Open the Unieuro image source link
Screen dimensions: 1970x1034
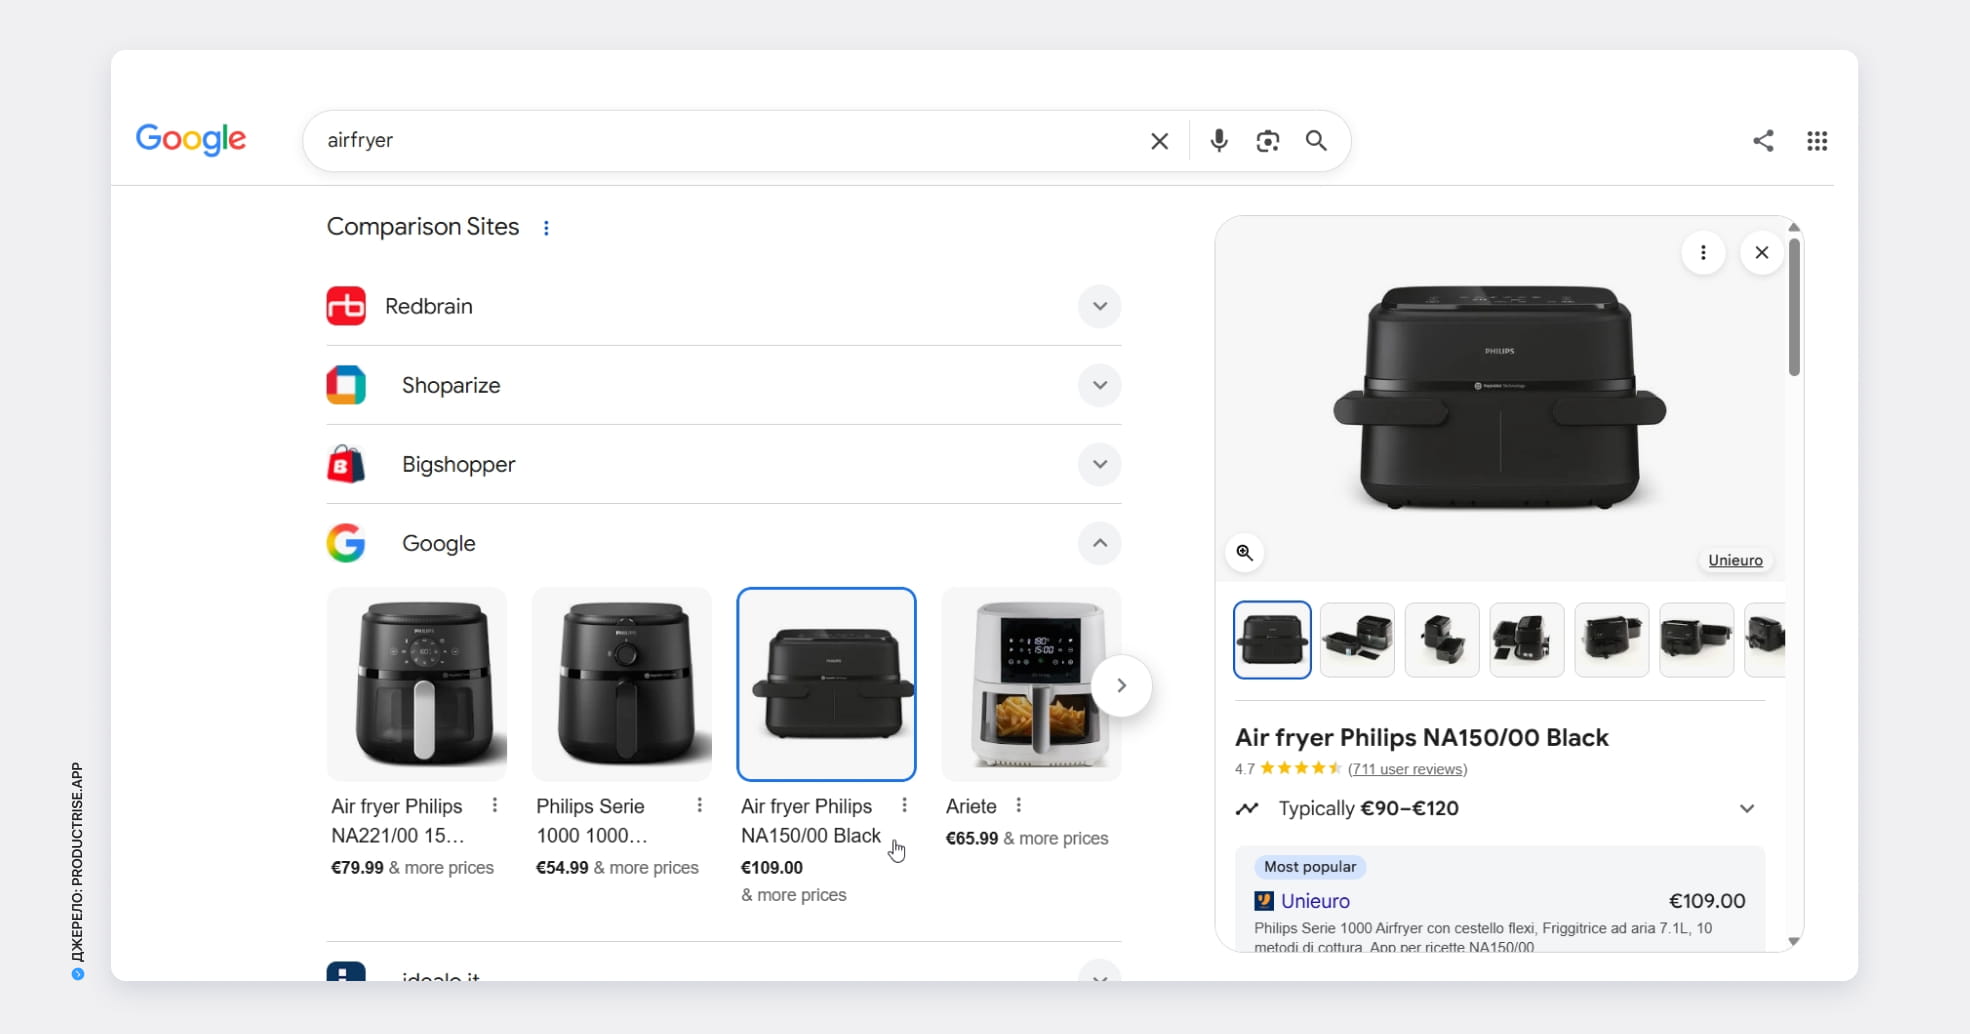(x=1735, y=561)
